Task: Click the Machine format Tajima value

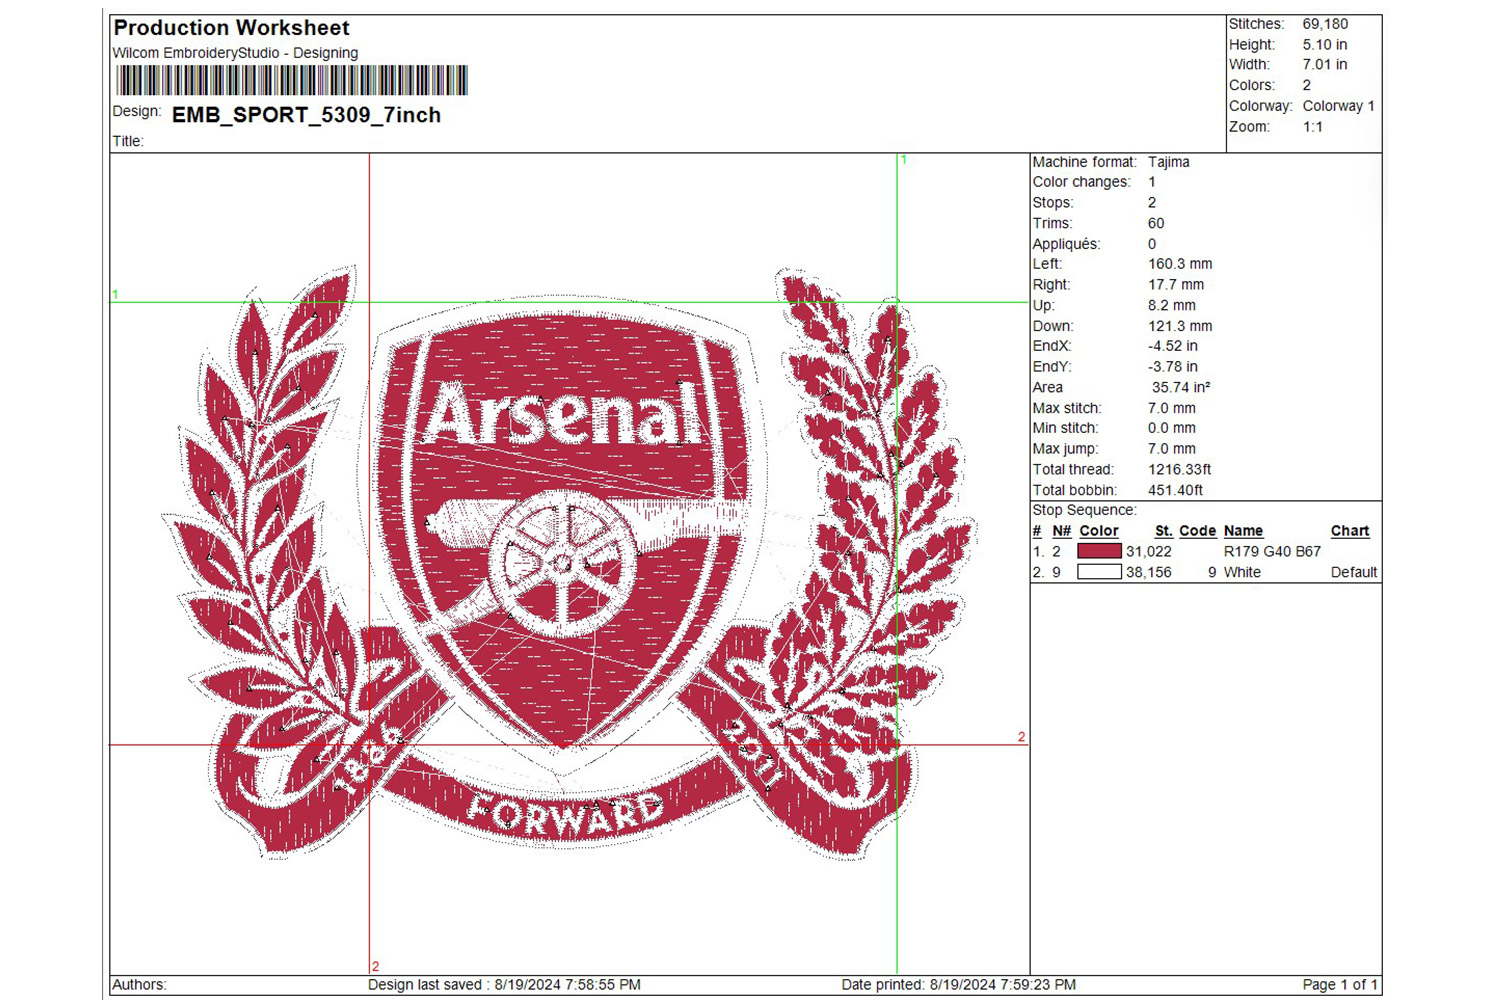Action: point(1169,162)
